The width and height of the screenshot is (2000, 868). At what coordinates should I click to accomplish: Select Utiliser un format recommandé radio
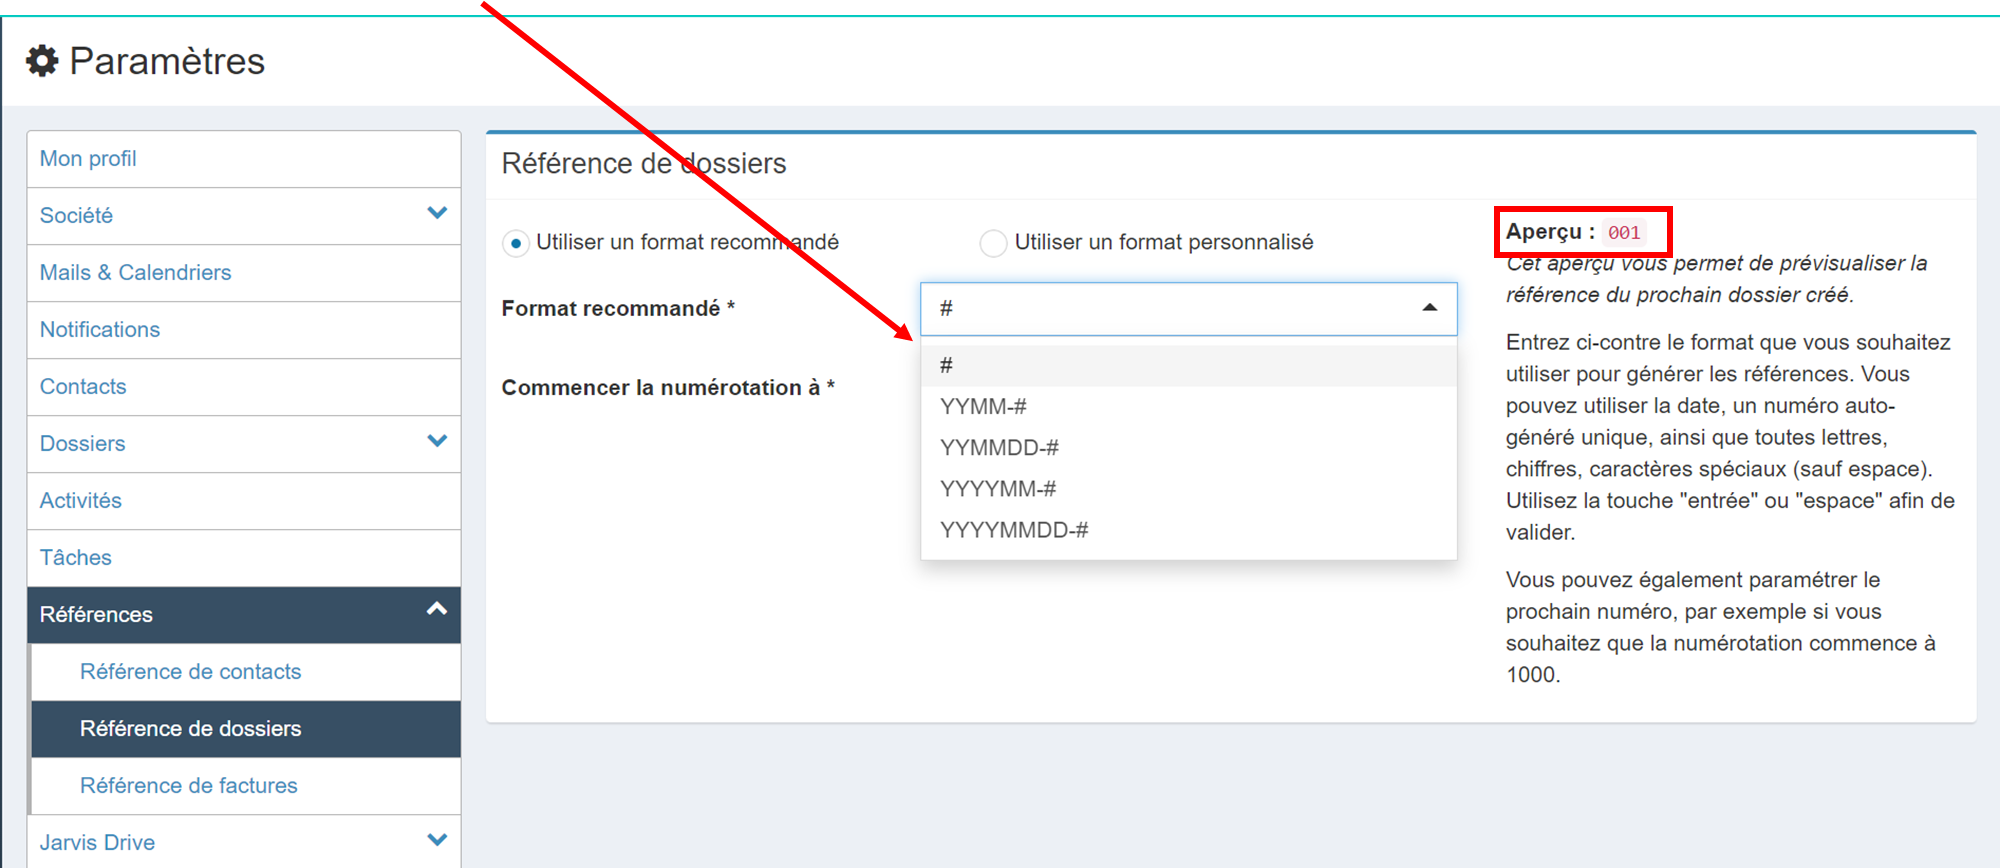point(516,243)
